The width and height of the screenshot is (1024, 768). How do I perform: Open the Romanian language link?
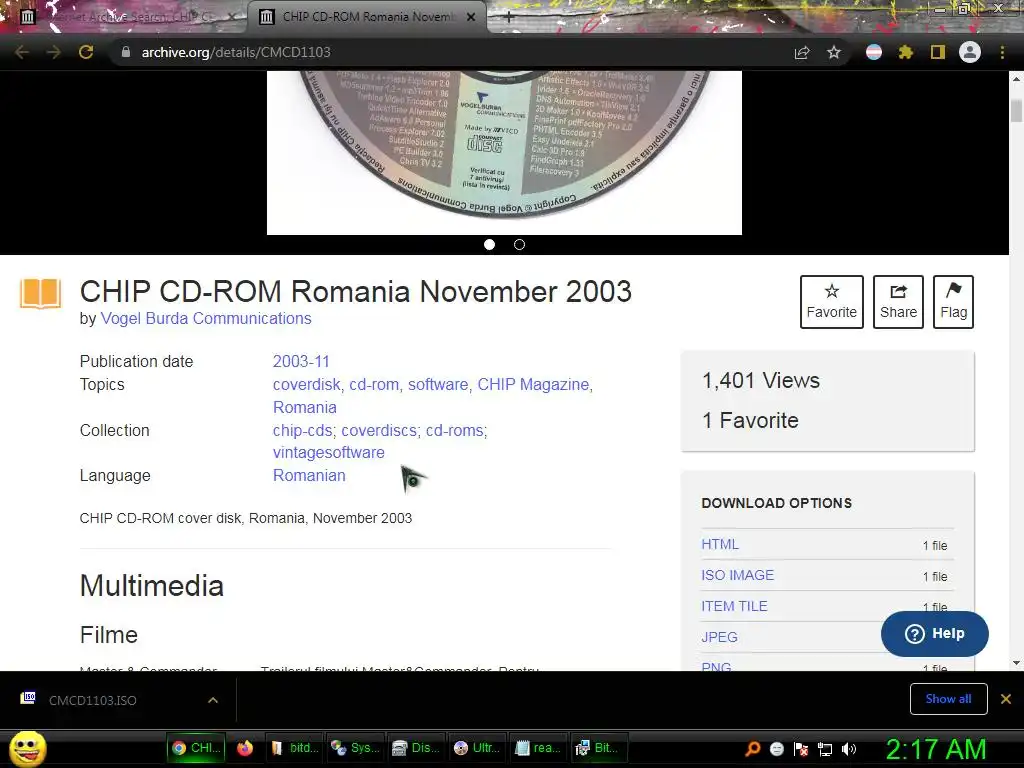[309, 475]
